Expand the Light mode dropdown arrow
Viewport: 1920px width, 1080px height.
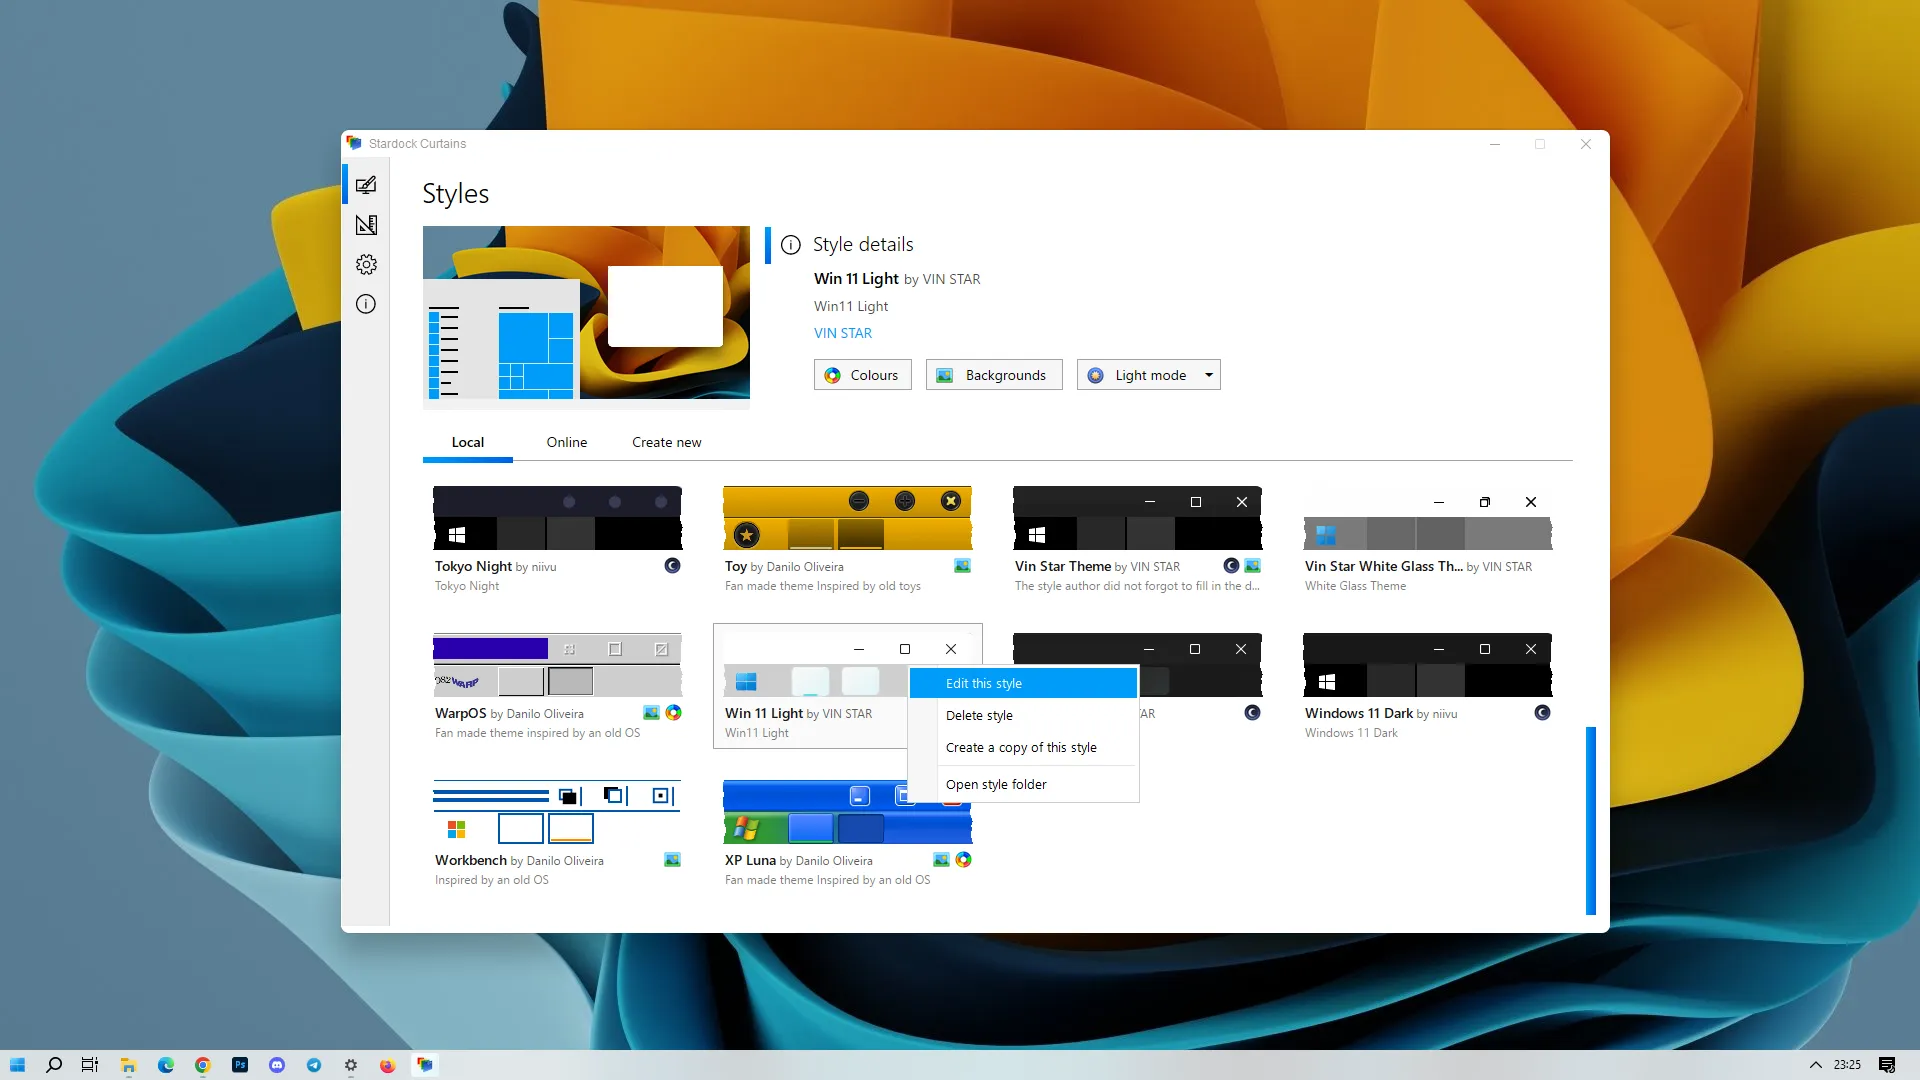point(1209,375)
